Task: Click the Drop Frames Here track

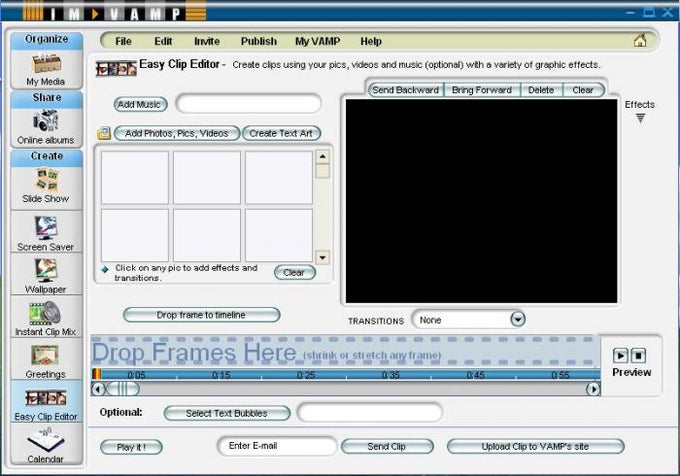Action: pos(345,352)
